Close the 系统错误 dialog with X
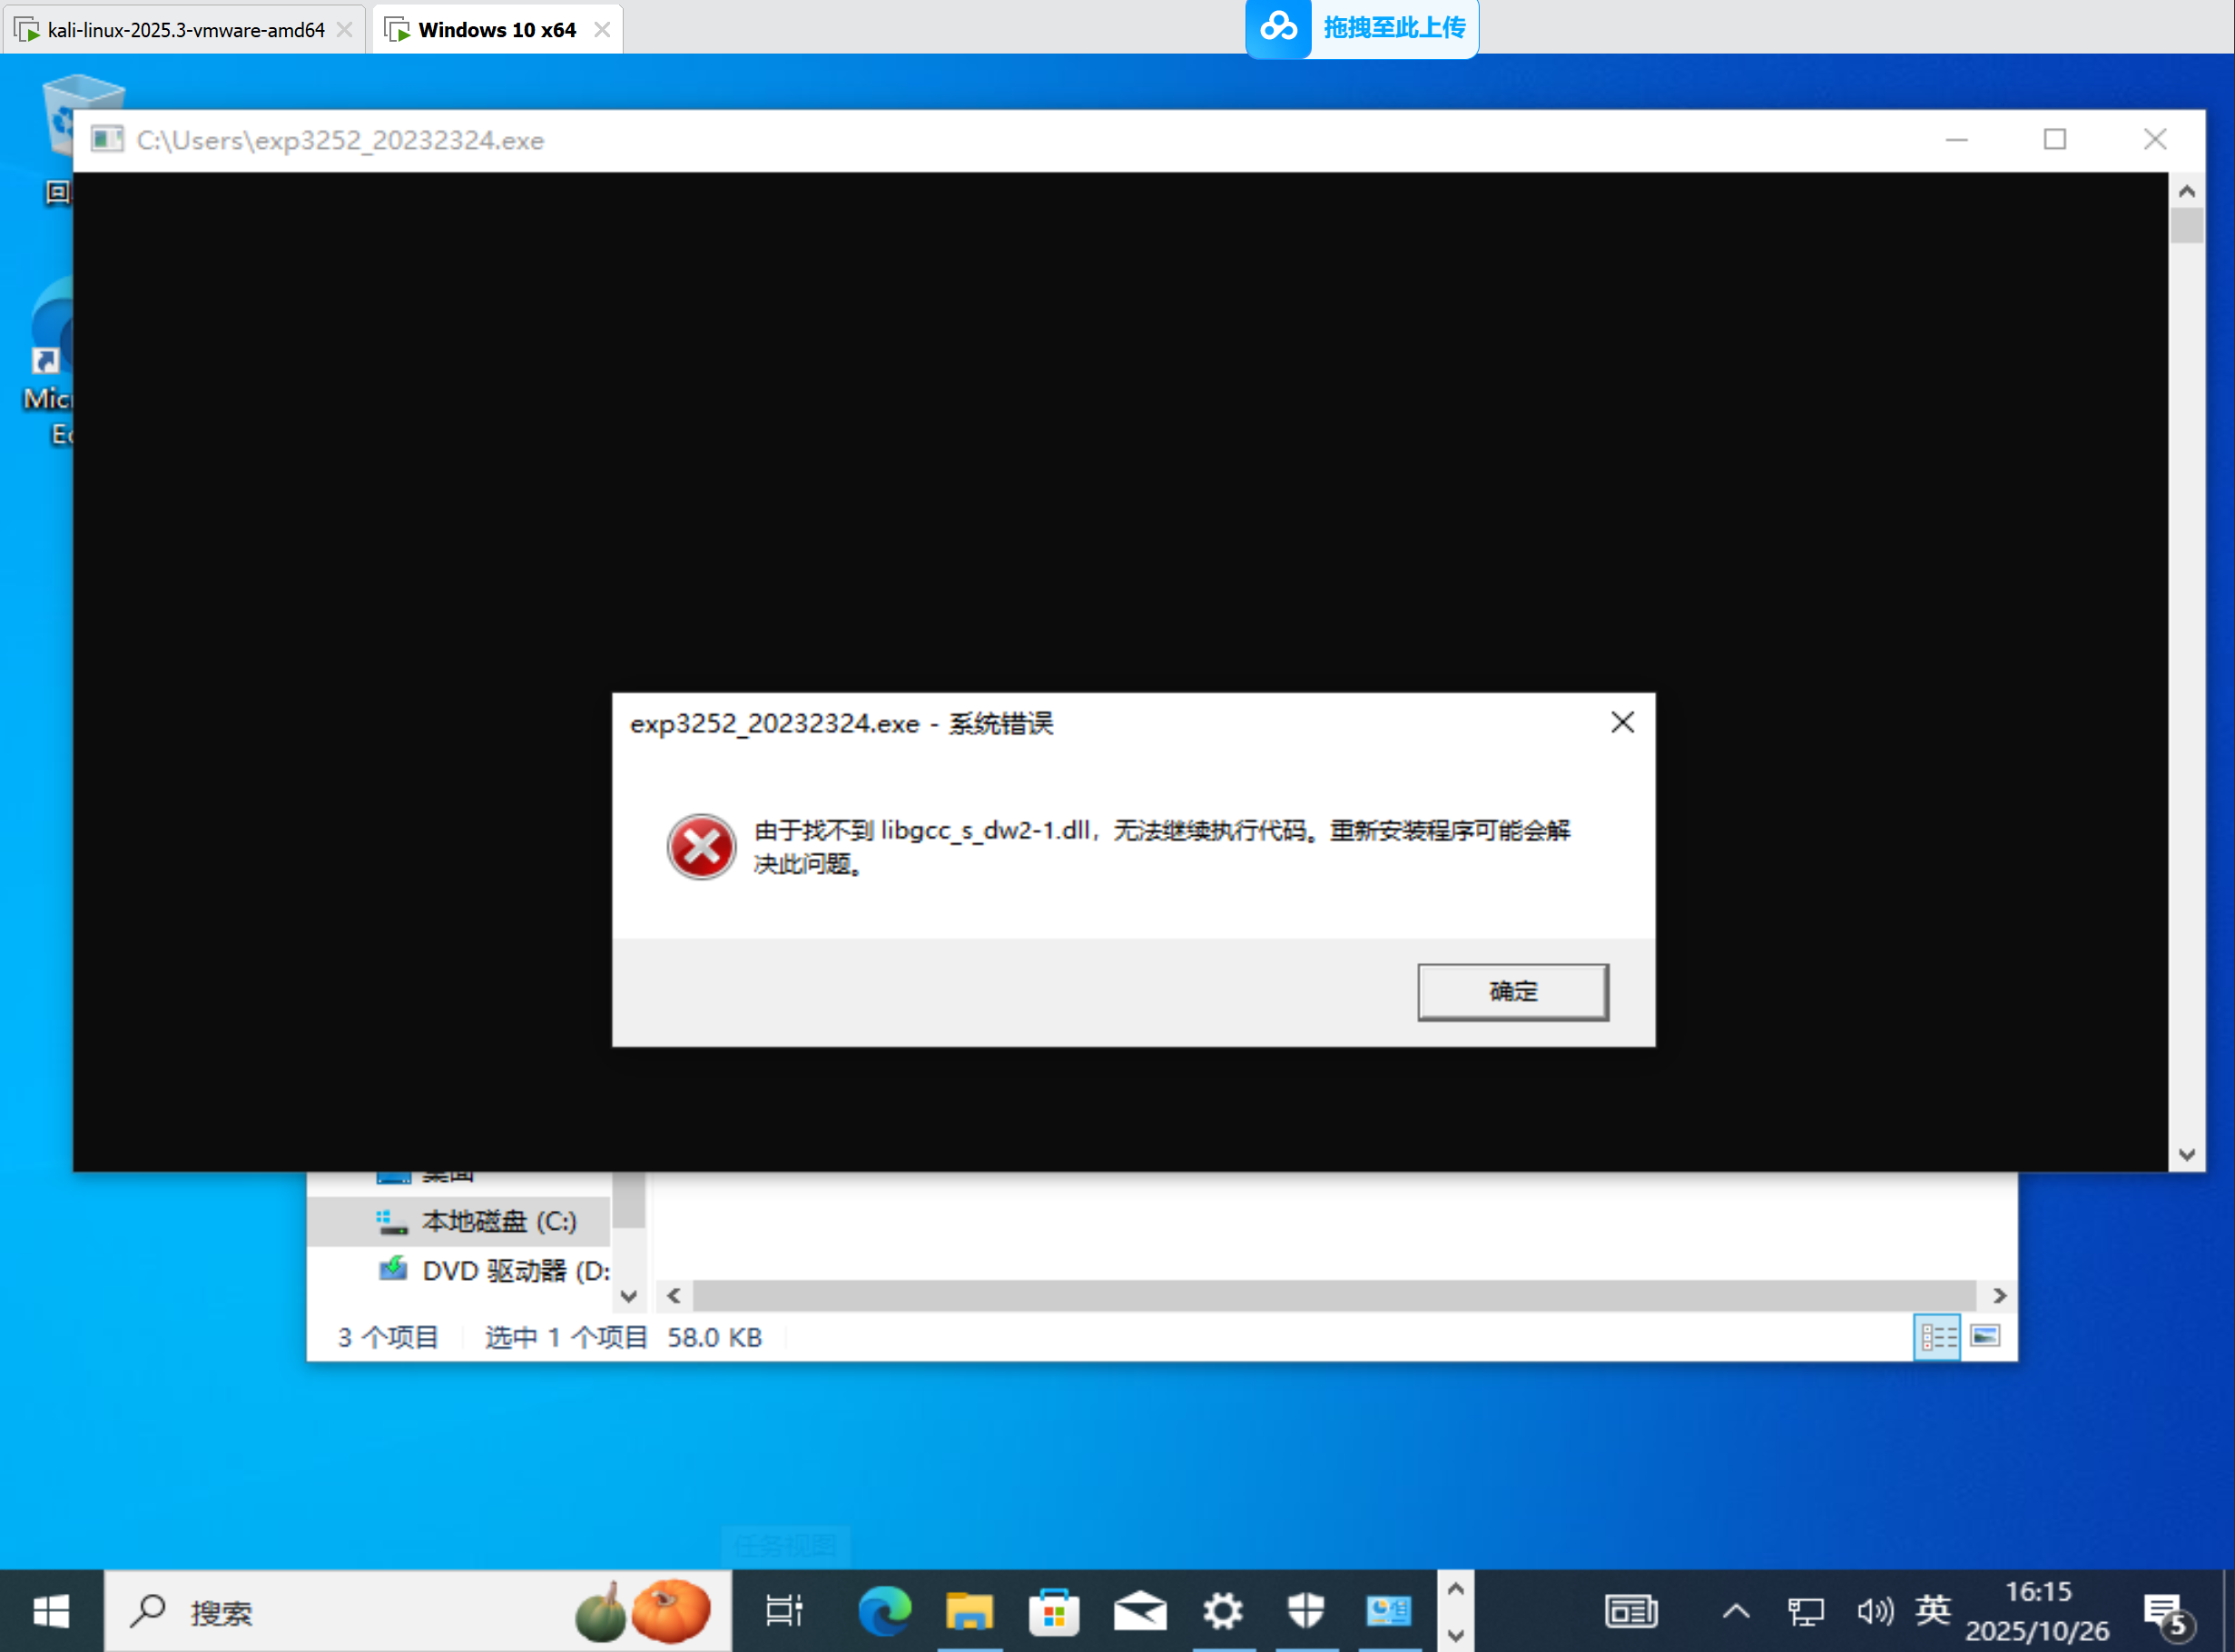 tap(1622, 722)
